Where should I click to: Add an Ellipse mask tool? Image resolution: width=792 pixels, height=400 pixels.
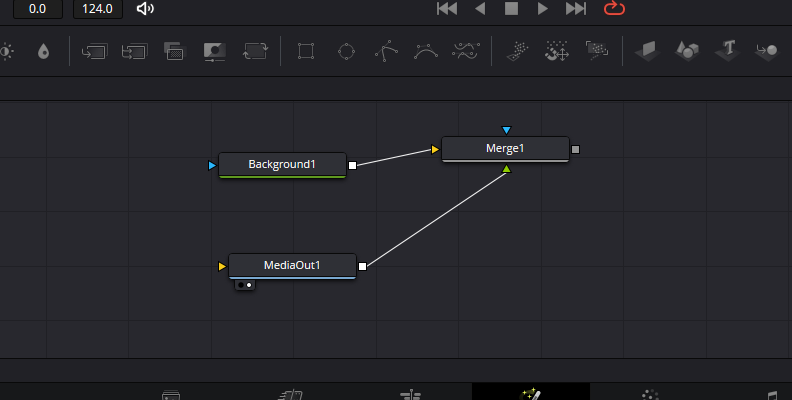click(x=346, y=50)
